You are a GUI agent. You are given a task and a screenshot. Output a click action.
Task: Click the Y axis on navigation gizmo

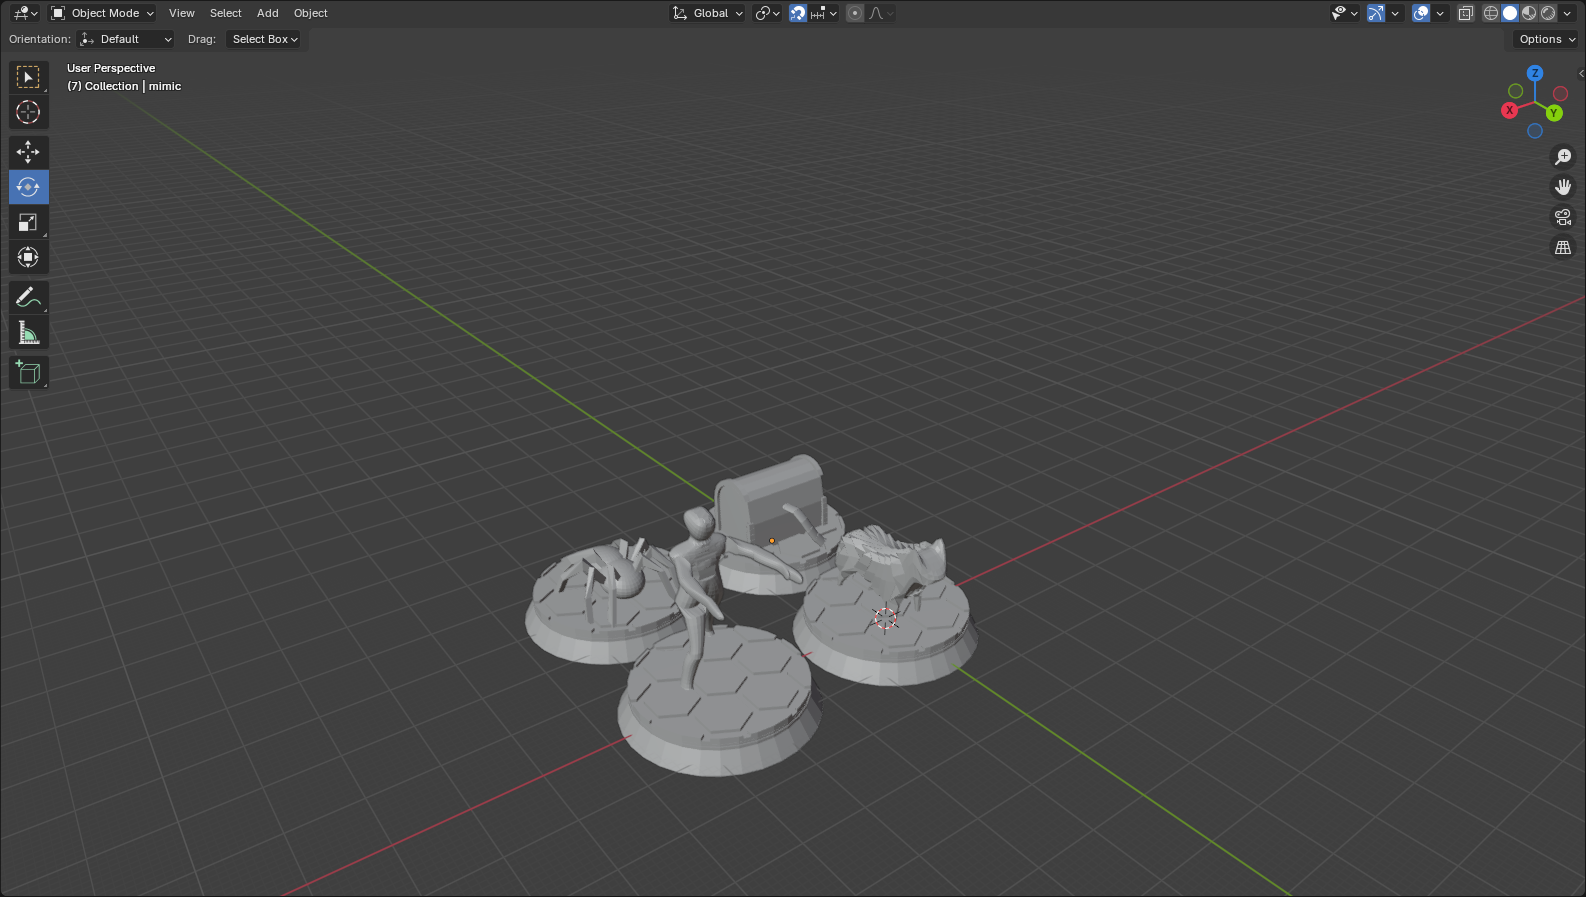click(x=1554, y=113)
